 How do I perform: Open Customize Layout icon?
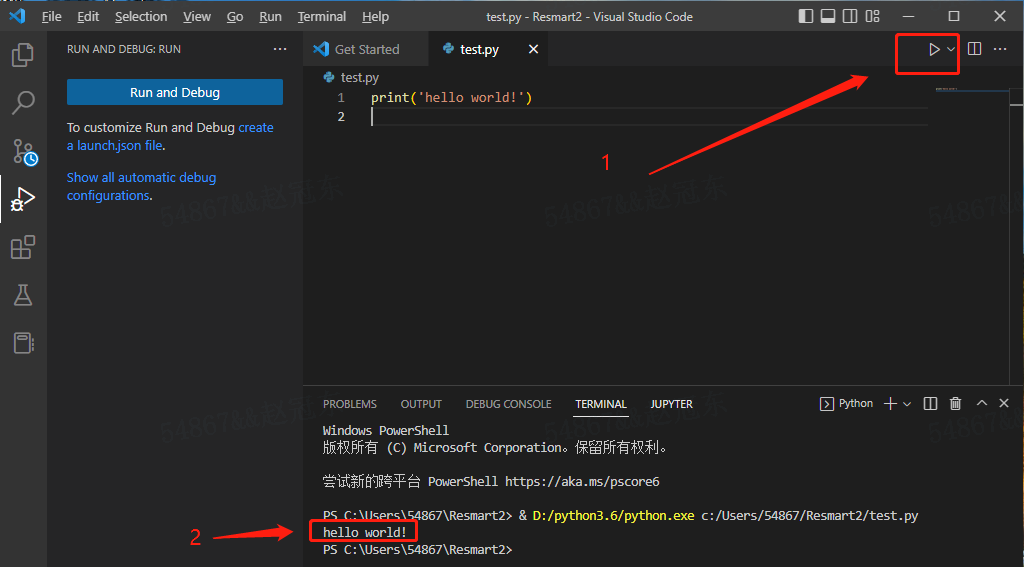click(x=872, y=16)
